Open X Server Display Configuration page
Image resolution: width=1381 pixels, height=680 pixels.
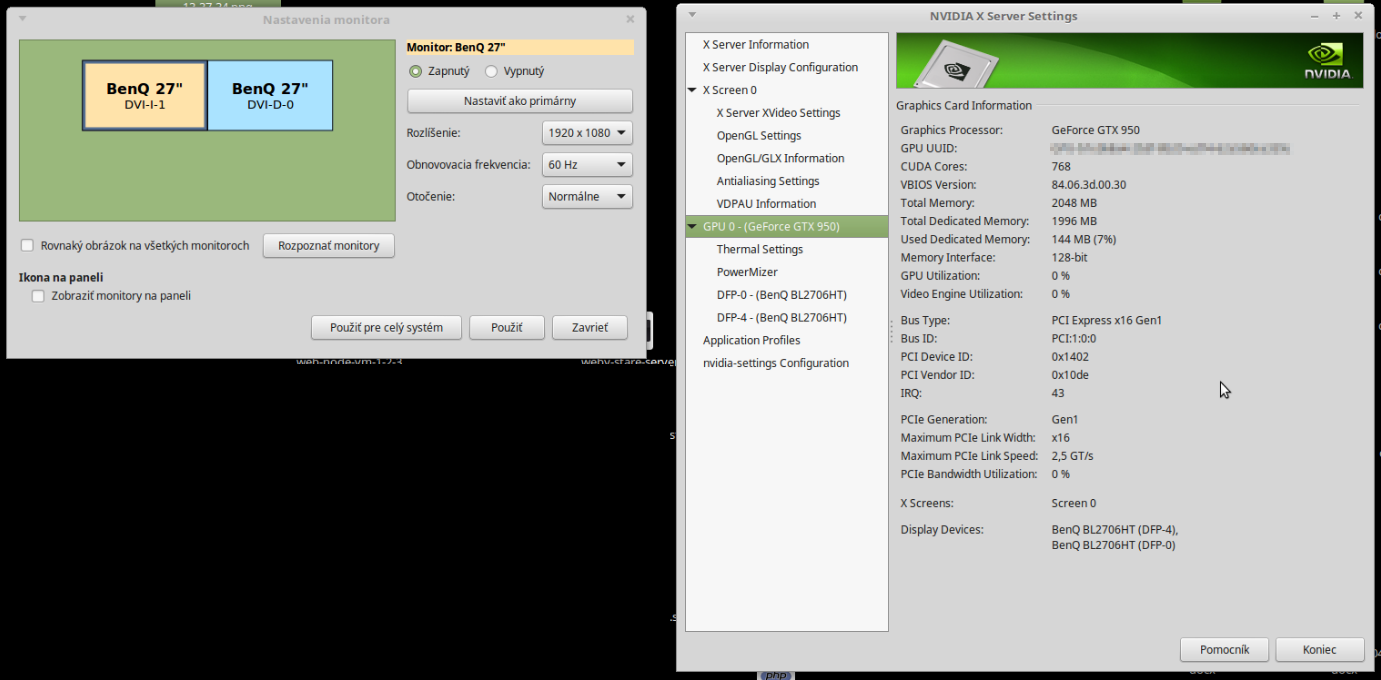click(x=780, y=68)
